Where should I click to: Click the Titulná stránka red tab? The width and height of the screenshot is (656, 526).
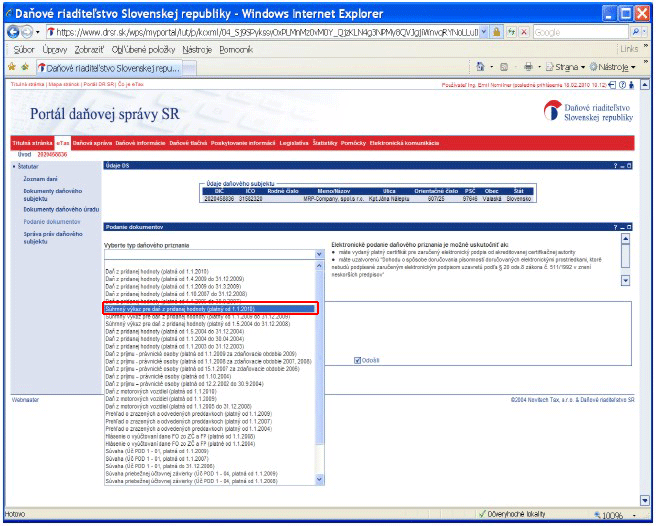[32, 143]
